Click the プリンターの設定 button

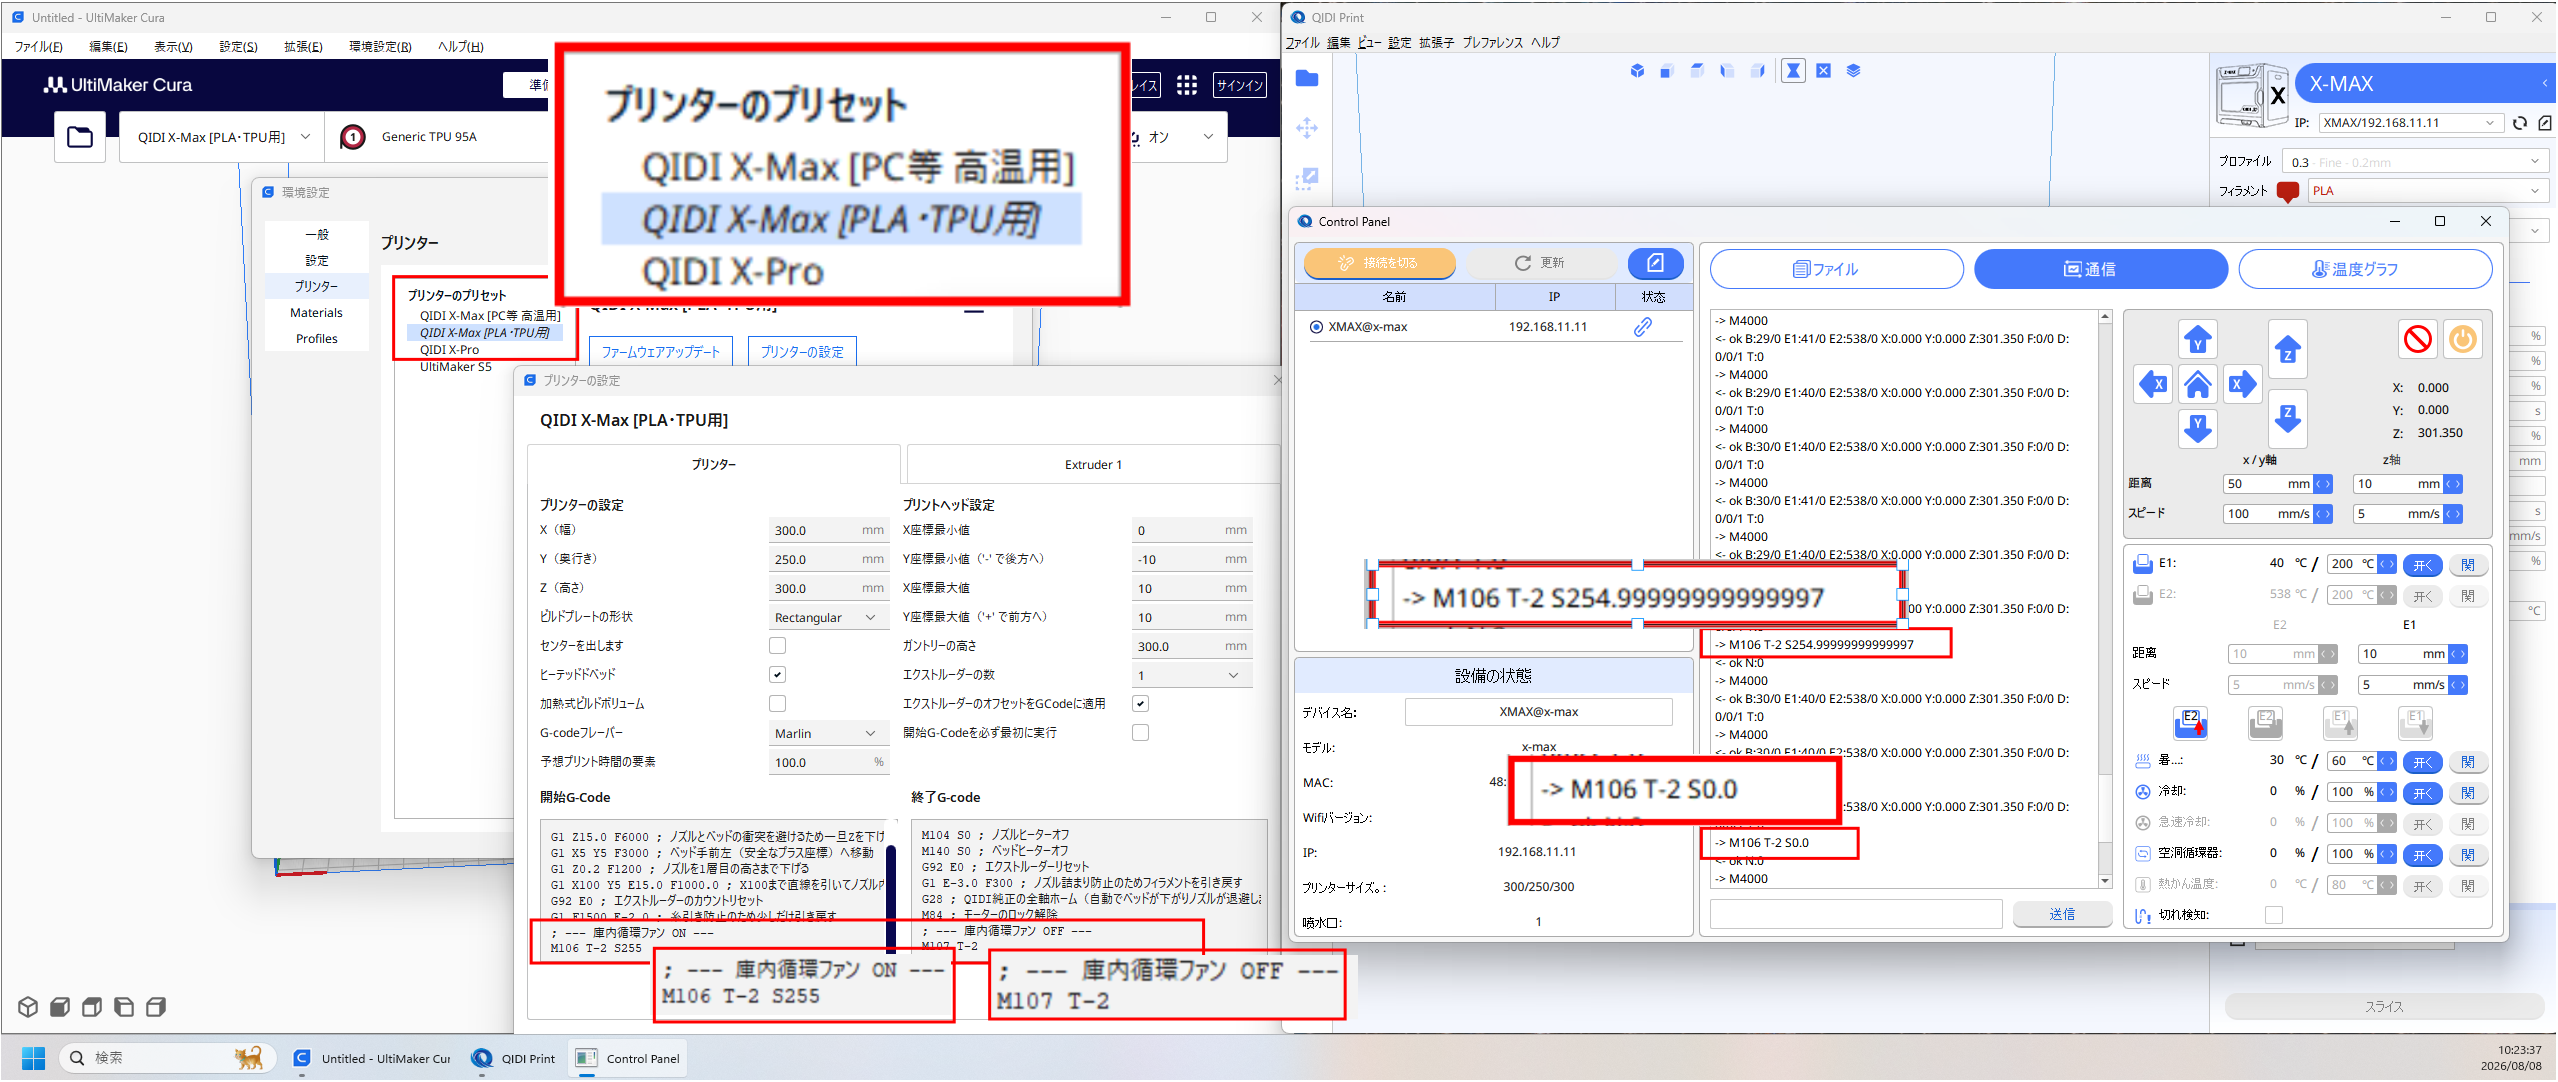[802, 352]
